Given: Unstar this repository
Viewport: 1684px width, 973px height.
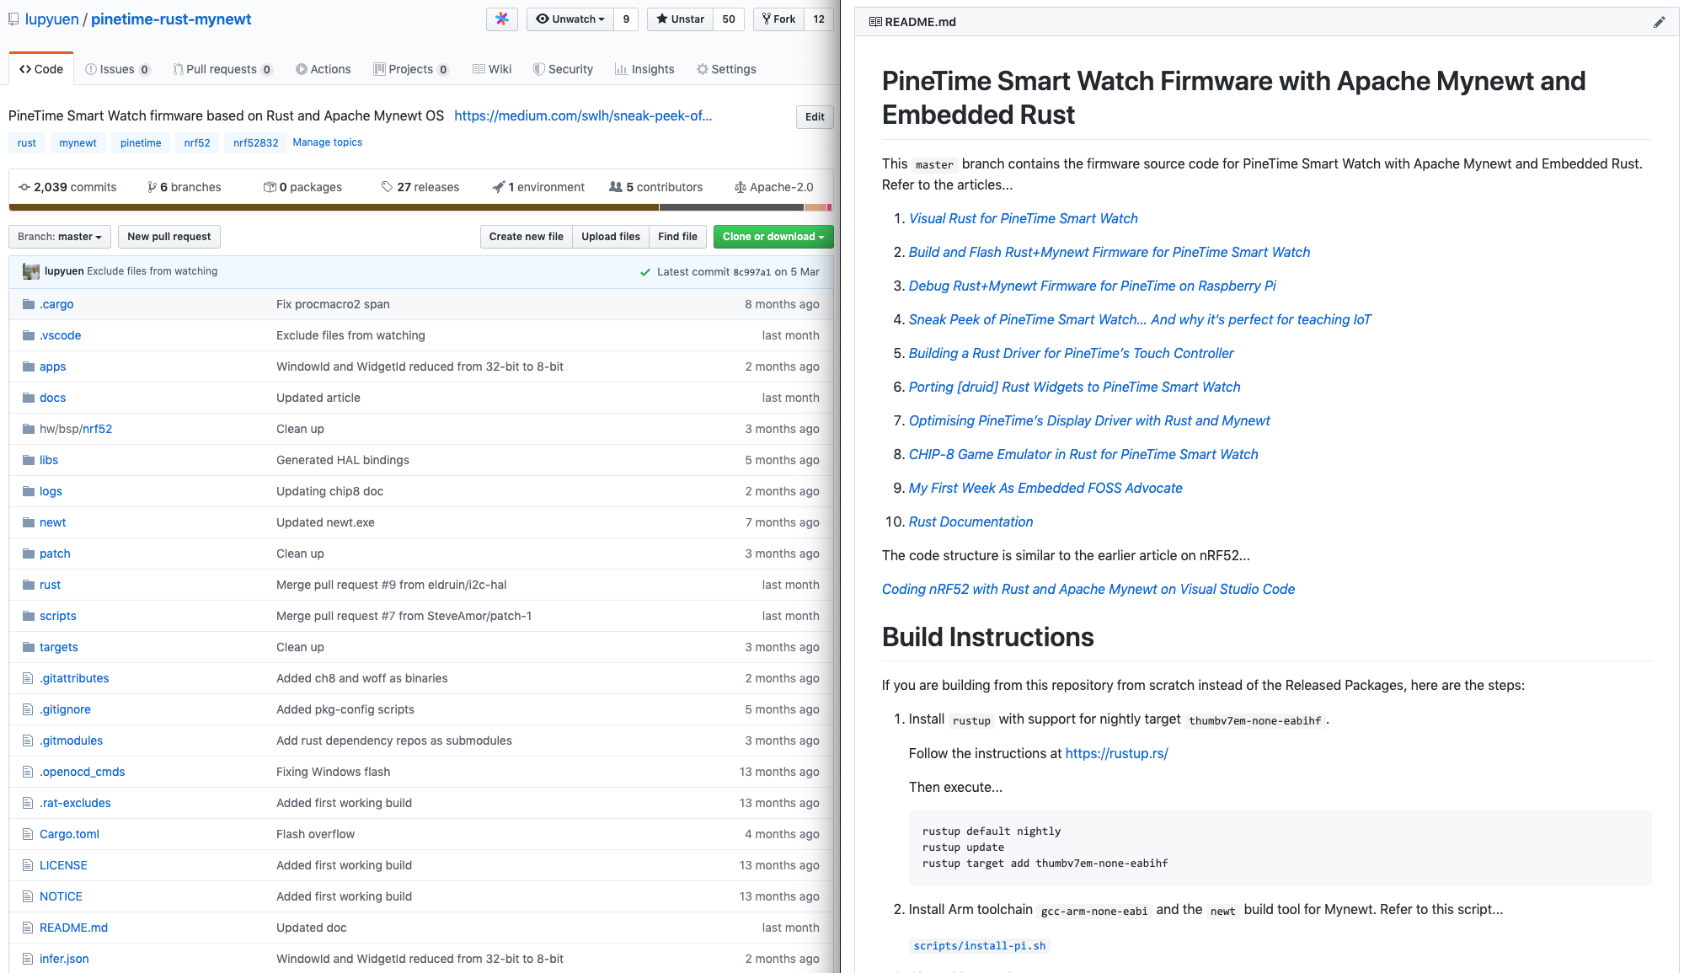Looking at the screenshot, I should 680,19.
